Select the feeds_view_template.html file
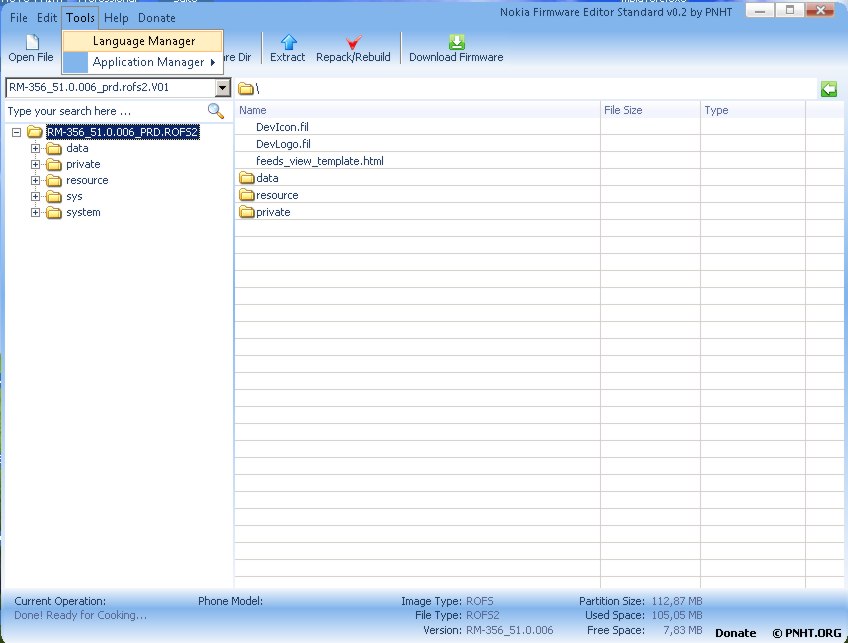Screen dimensions: 848x643 coord(320,161)
